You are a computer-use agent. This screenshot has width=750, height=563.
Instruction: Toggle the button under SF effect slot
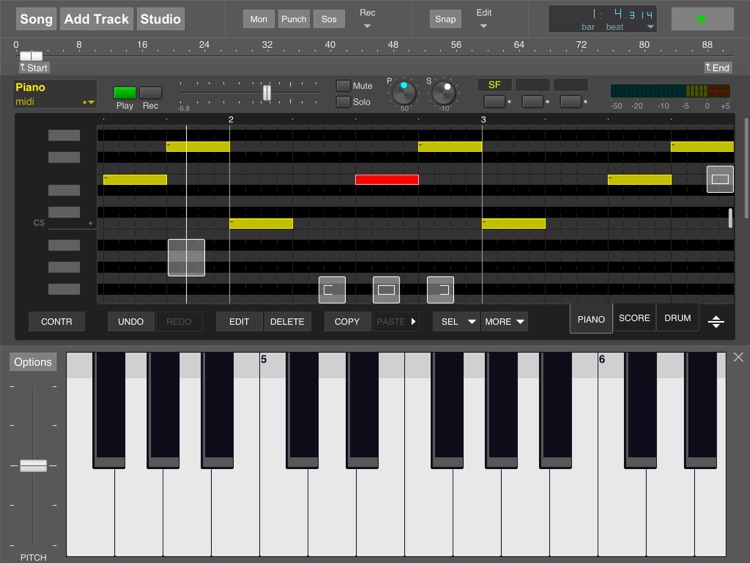tap(495, 101)
